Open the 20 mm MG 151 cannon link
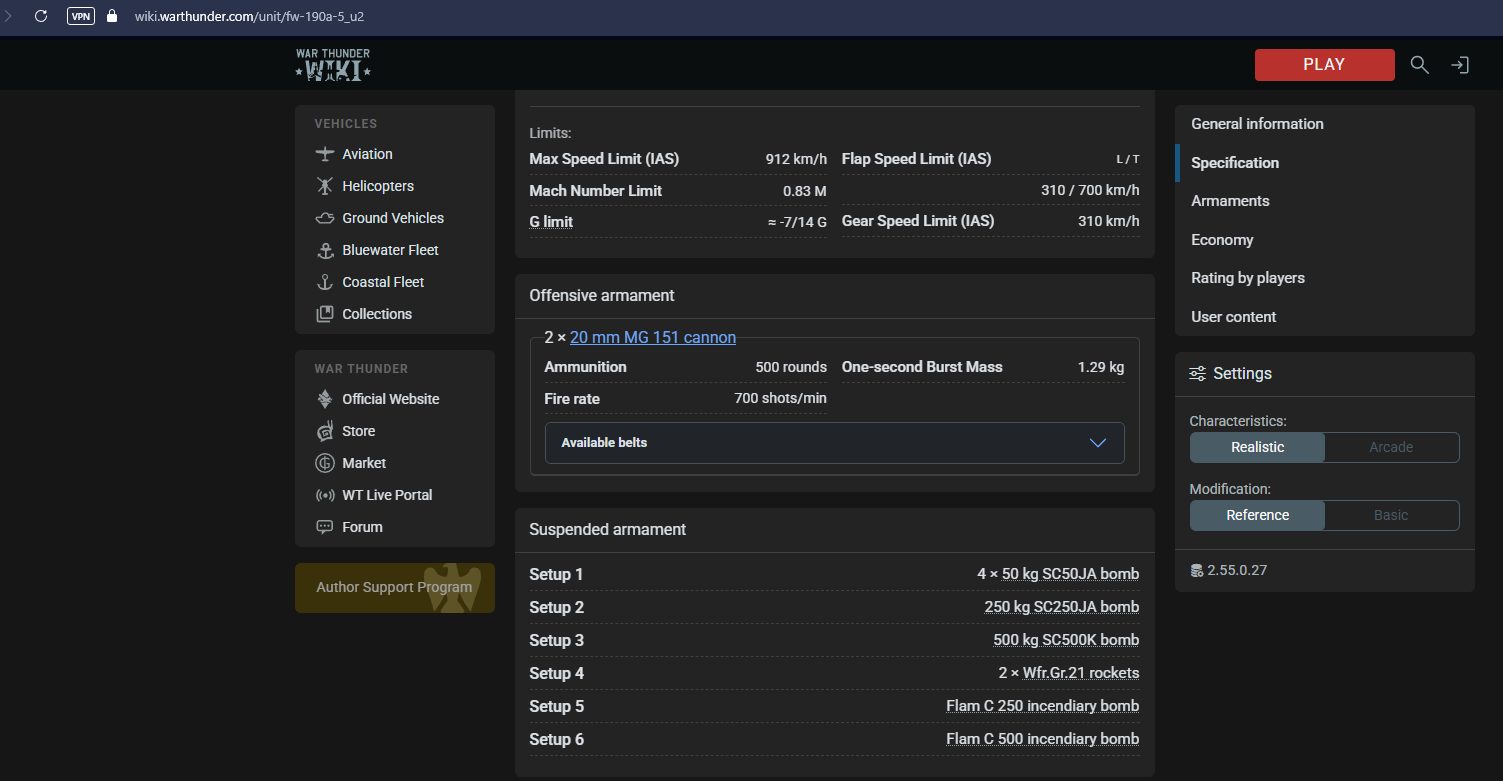 (652, 337)
